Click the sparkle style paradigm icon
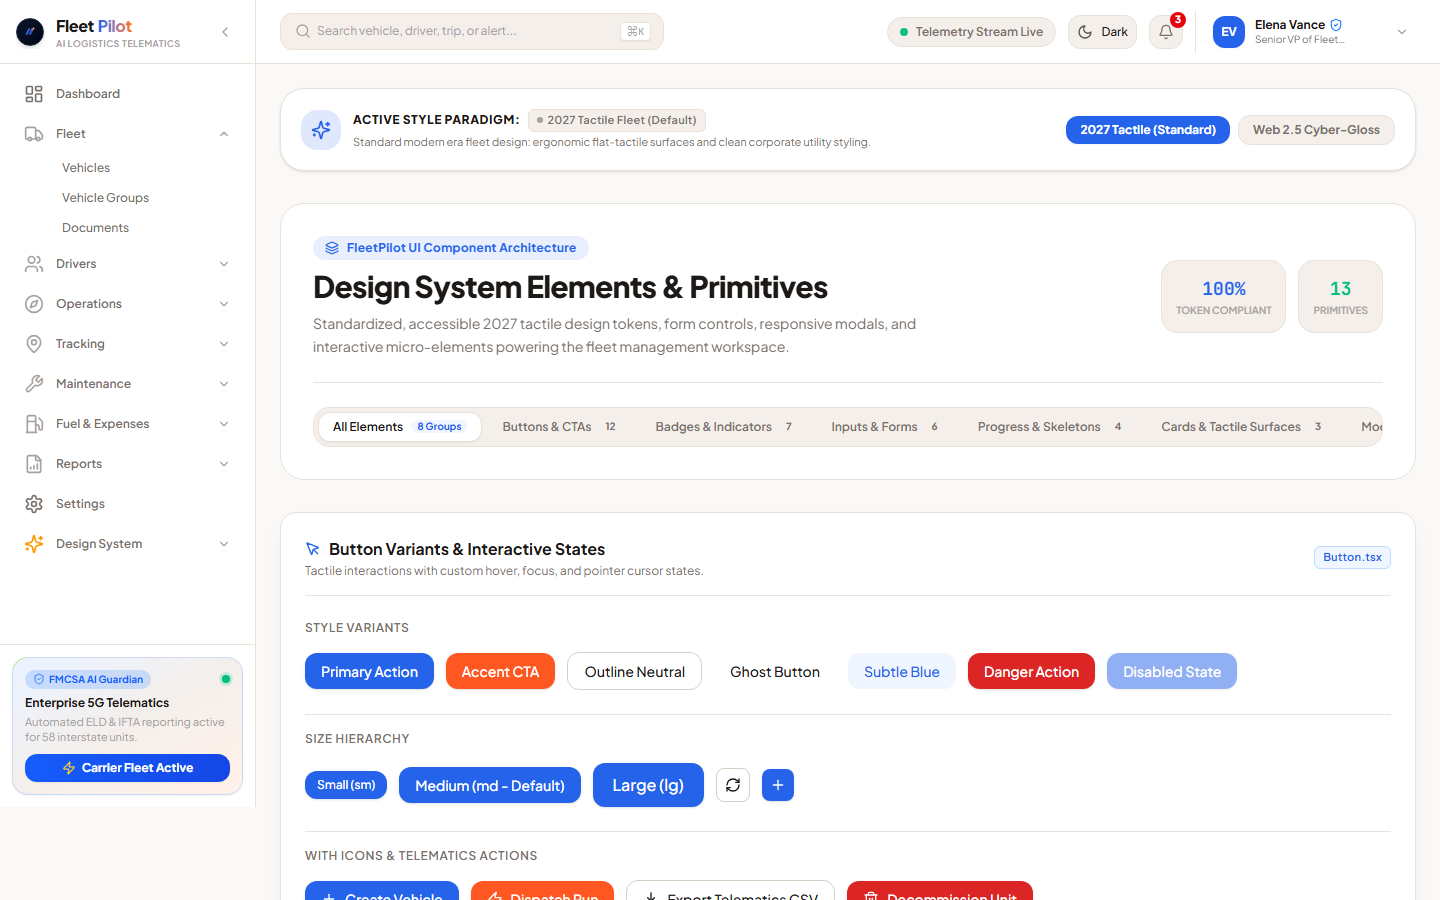1440x900 pixels. 321,130
